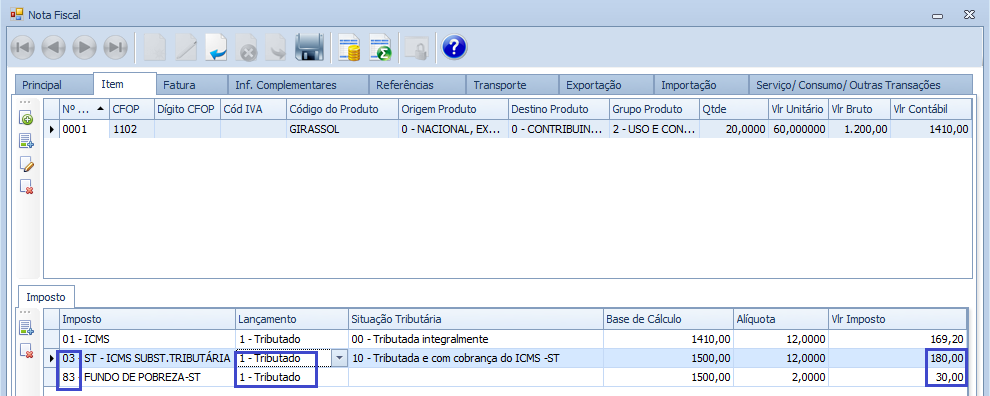Click the Vlr Imposto column header
The image size is (990, 396).
coord(897,320)
